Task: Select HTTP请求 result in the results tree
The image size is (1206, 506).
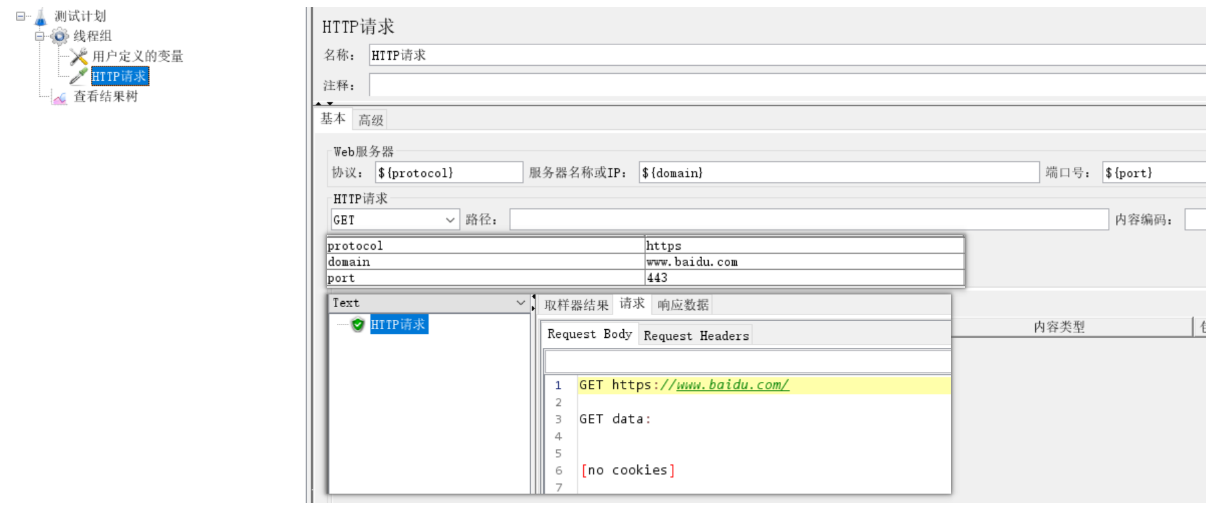Action: (399, 325)
